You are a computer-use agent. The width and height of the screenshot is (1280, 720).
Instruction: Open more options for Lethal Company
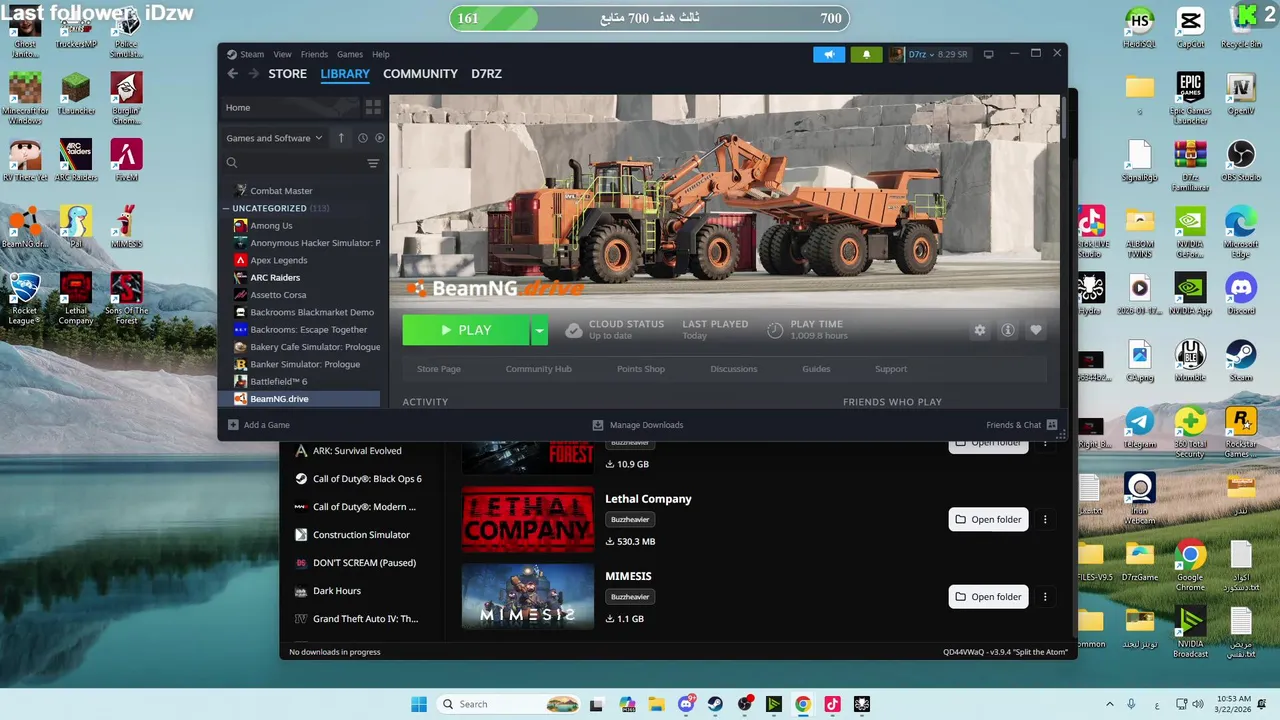(x=1045, y=519)
